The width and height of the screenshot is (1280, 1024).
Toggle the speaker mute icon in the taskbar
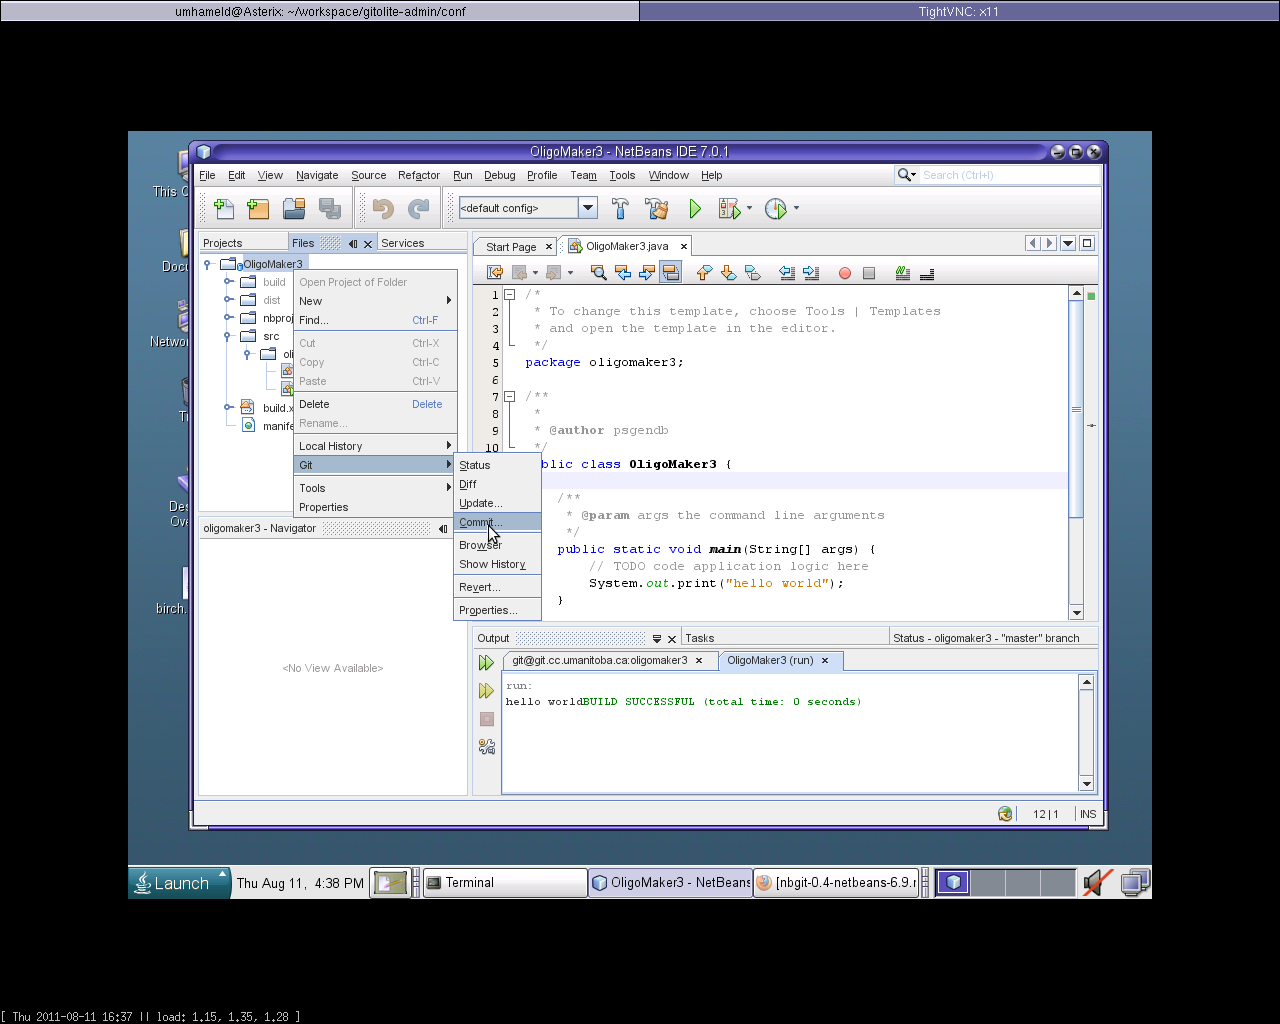[1097, 882]
